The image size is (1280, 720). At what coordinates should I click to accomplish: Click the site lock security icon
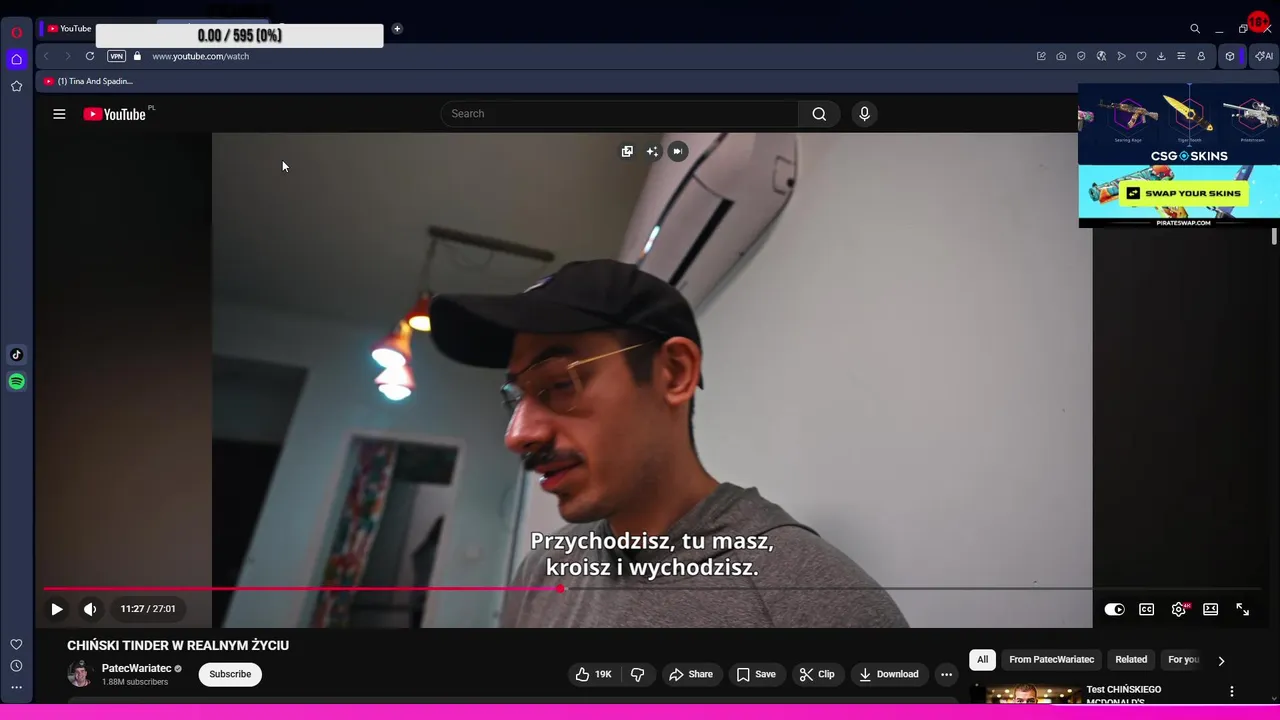tap(138, 56)
